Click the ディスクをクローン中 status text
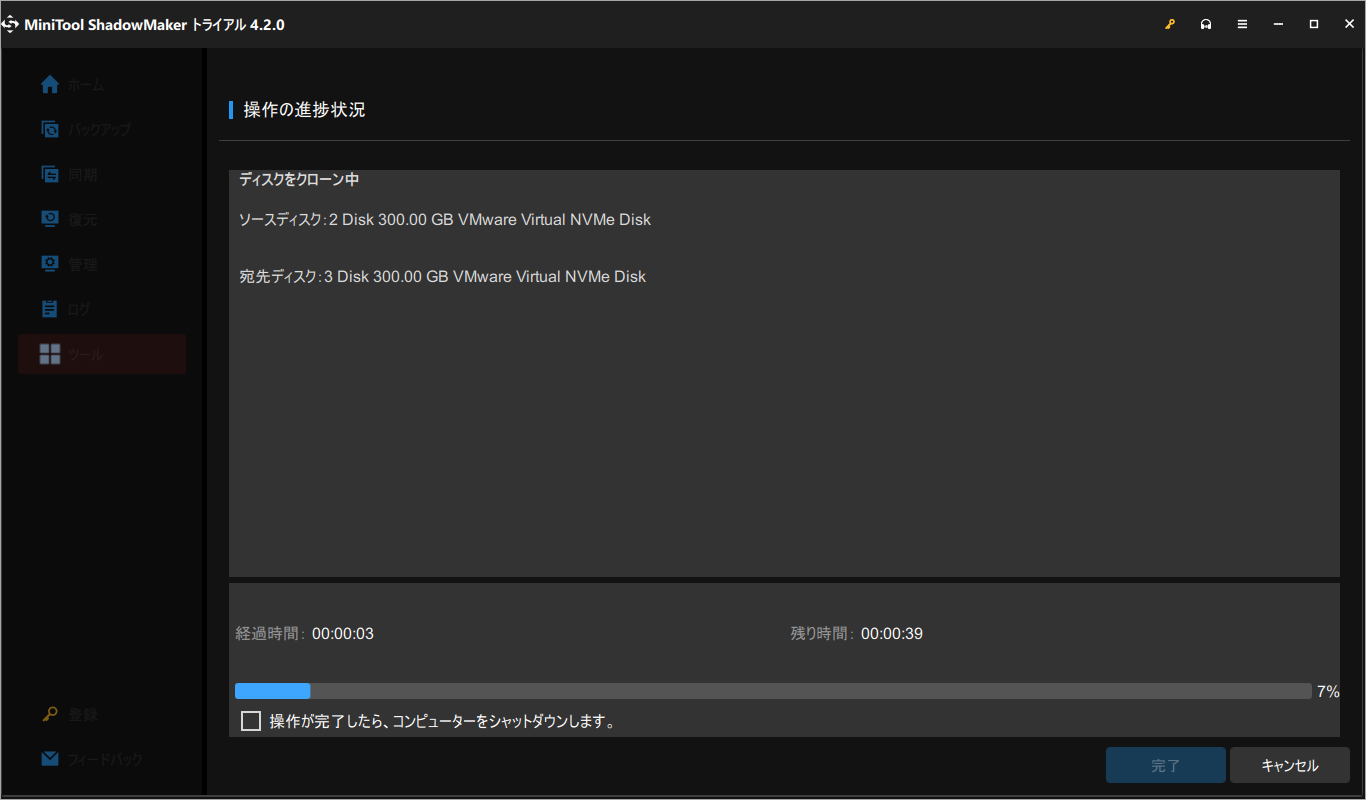Screen dimensions: 1366x800 pos(299,180)
